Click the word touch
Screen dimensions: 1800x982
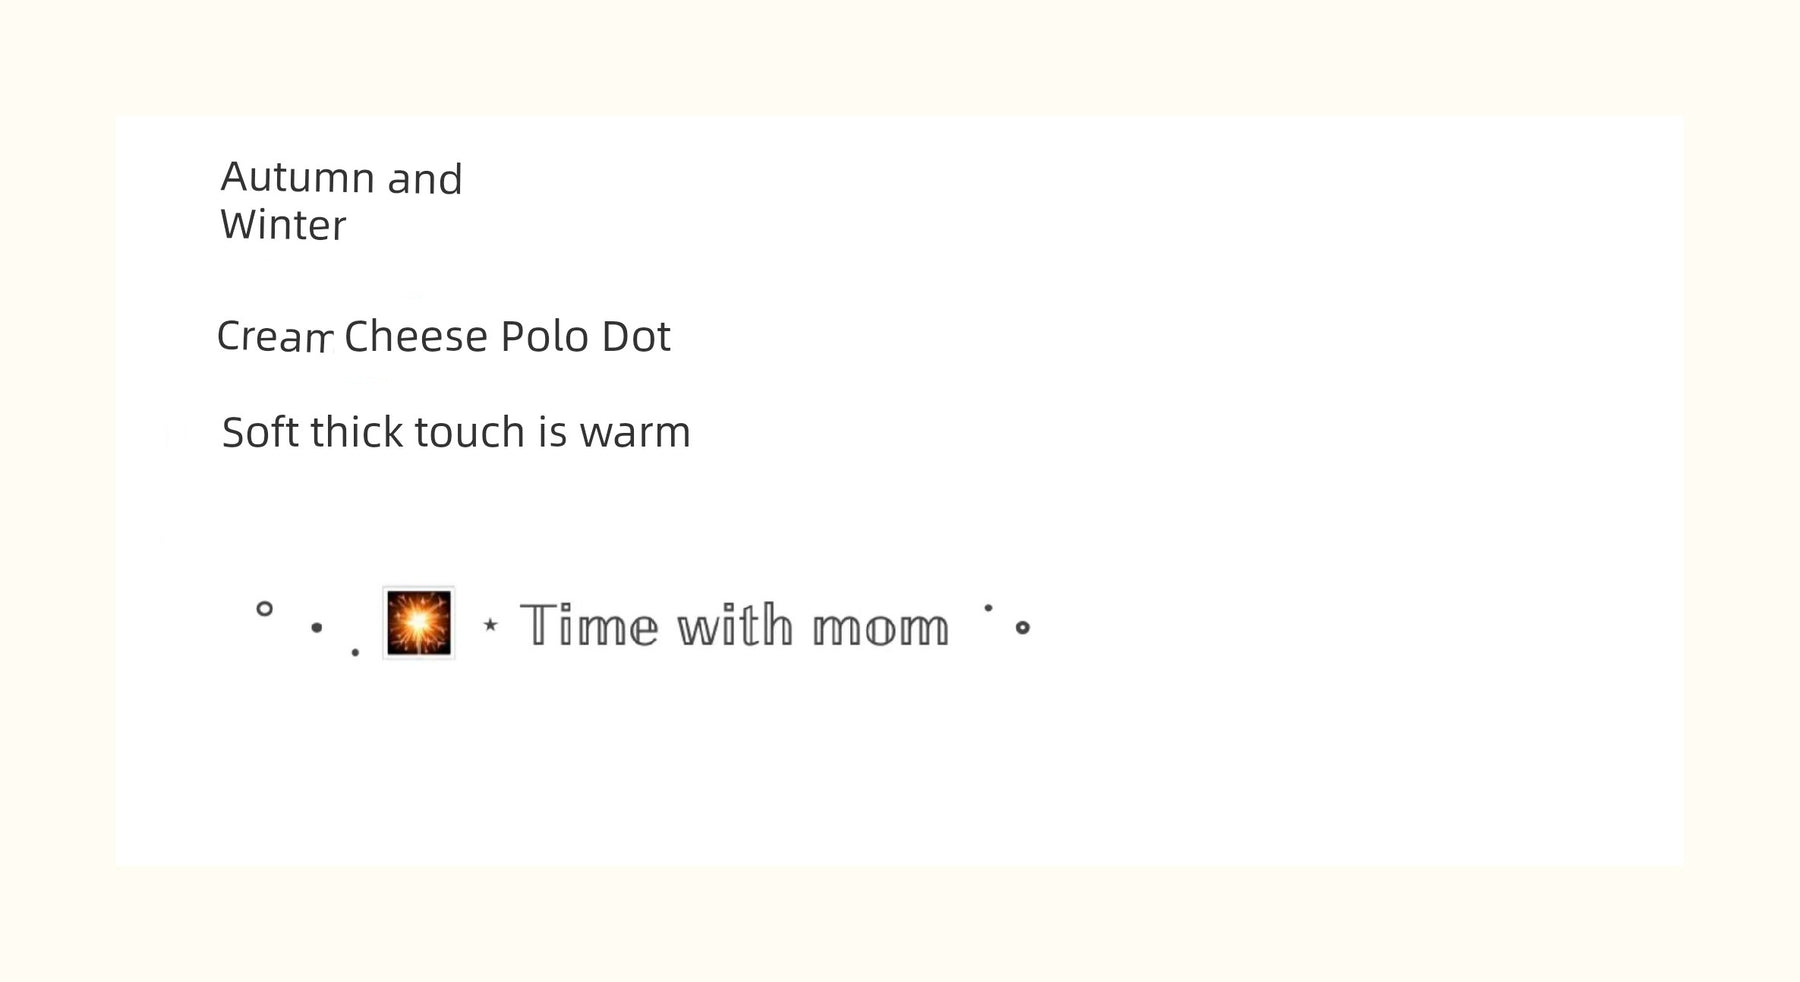coord(469,432)
